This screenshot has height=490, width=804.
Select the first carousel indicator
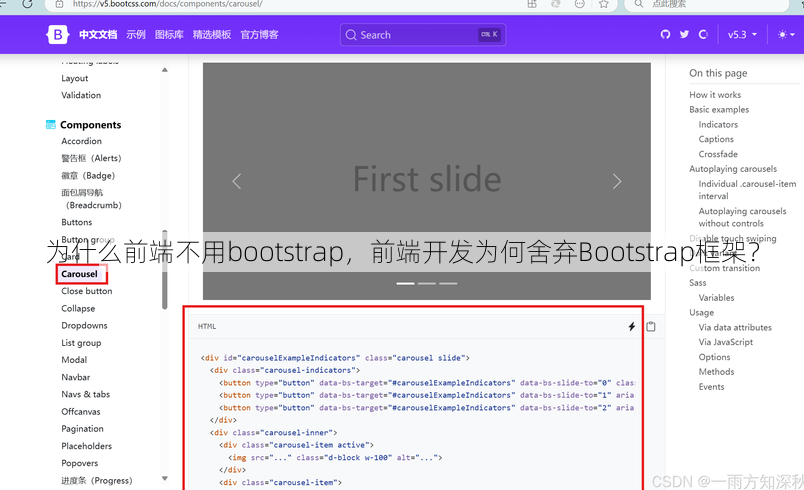(x=405, y=283)
